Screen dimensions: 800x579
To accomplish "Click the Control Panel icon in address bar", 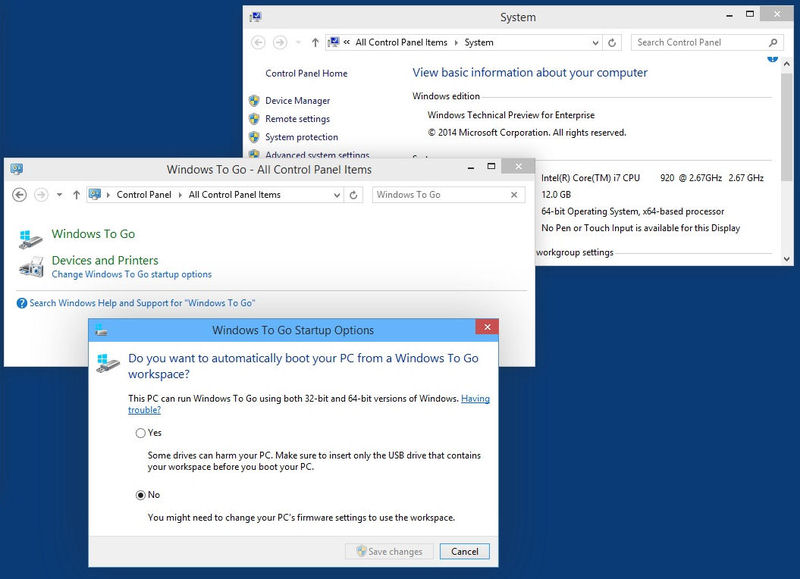I will tap(94, 194).
